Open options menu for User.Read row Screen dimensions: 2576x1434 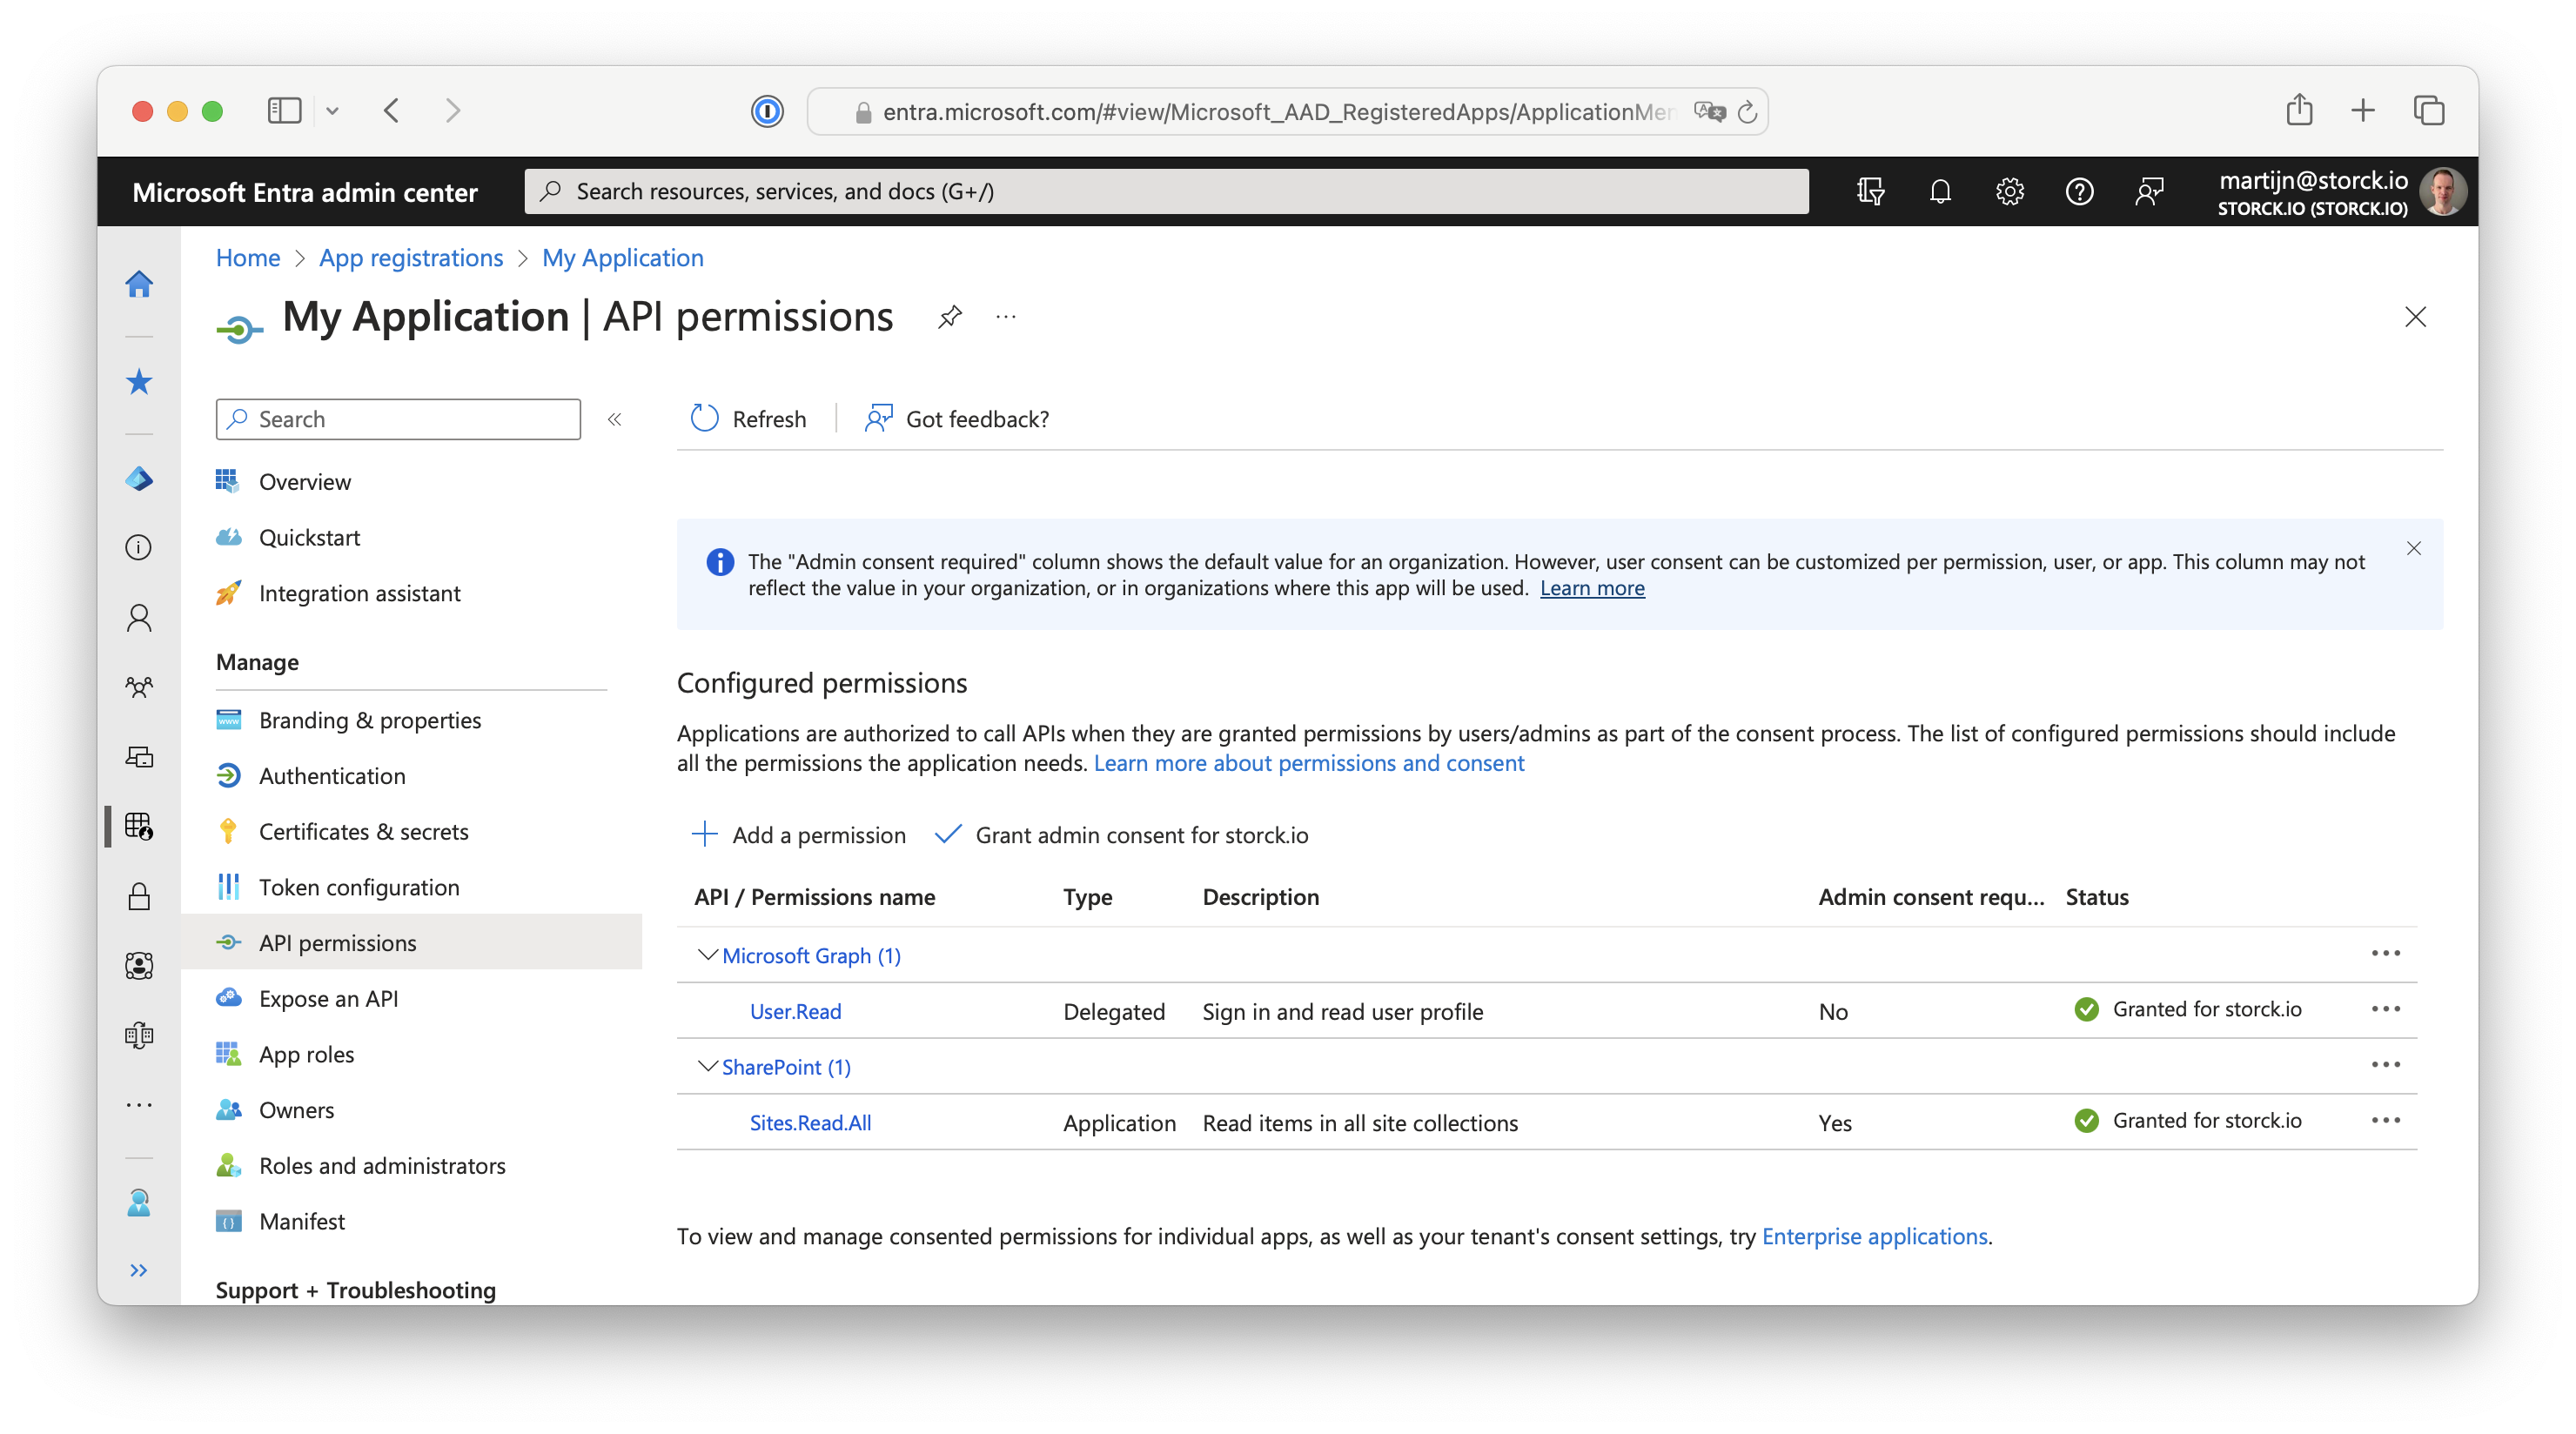[2385, 1009]
